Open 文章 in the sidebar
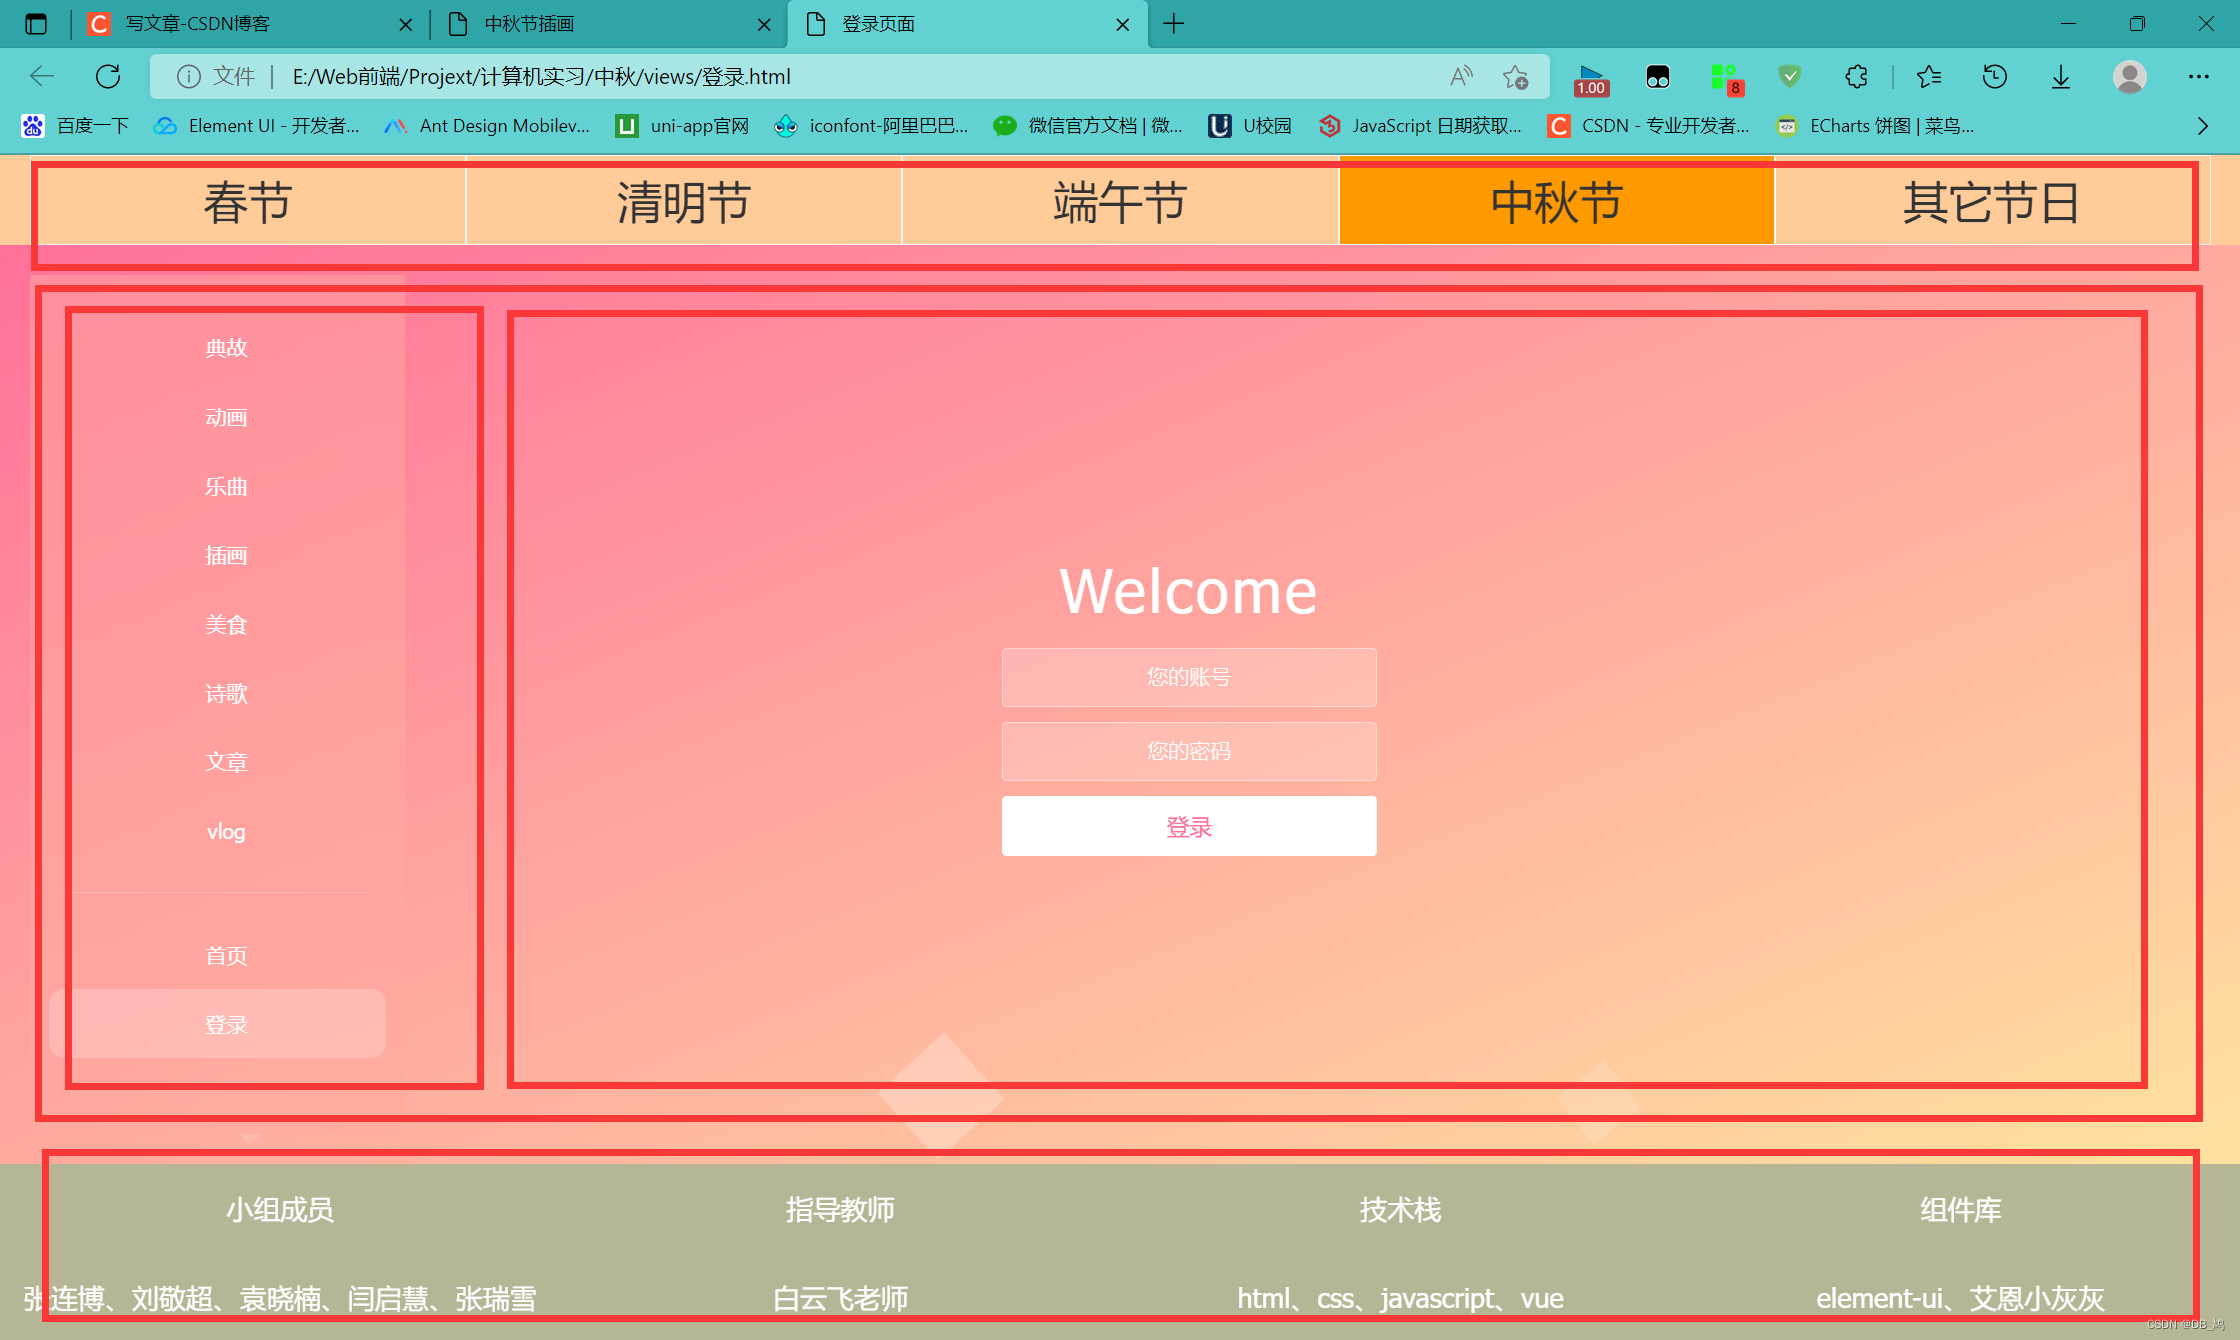Image resolution: width=2240 pixels, height=1340 pixels. coord(226,763)
